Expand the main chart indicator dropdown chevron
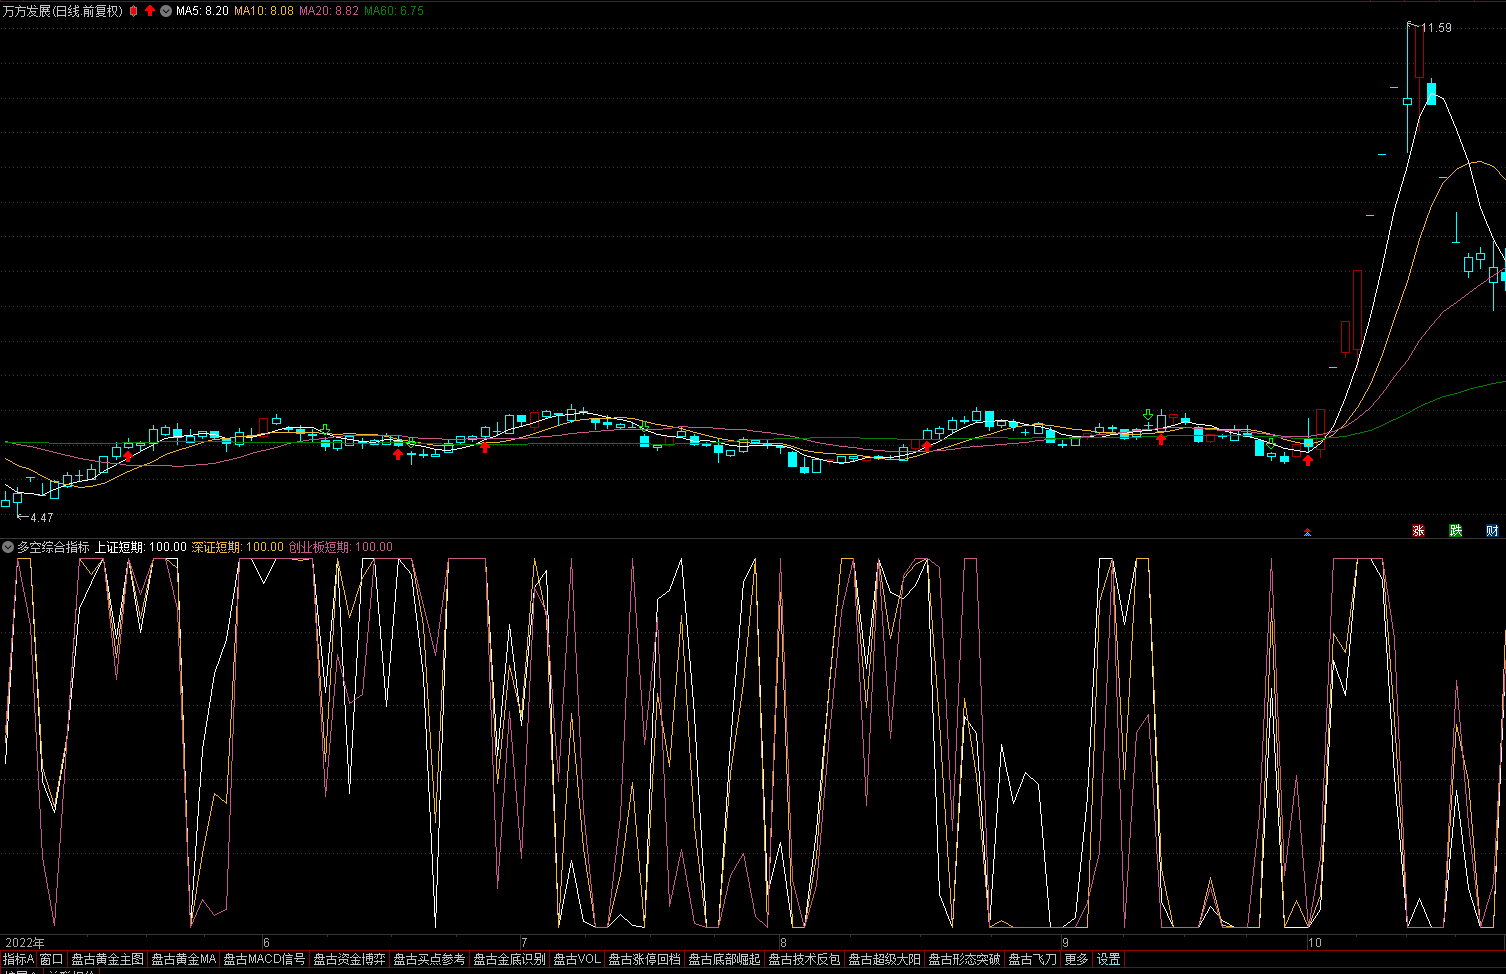Screen dimensions: 1506x974 point(165,11)
